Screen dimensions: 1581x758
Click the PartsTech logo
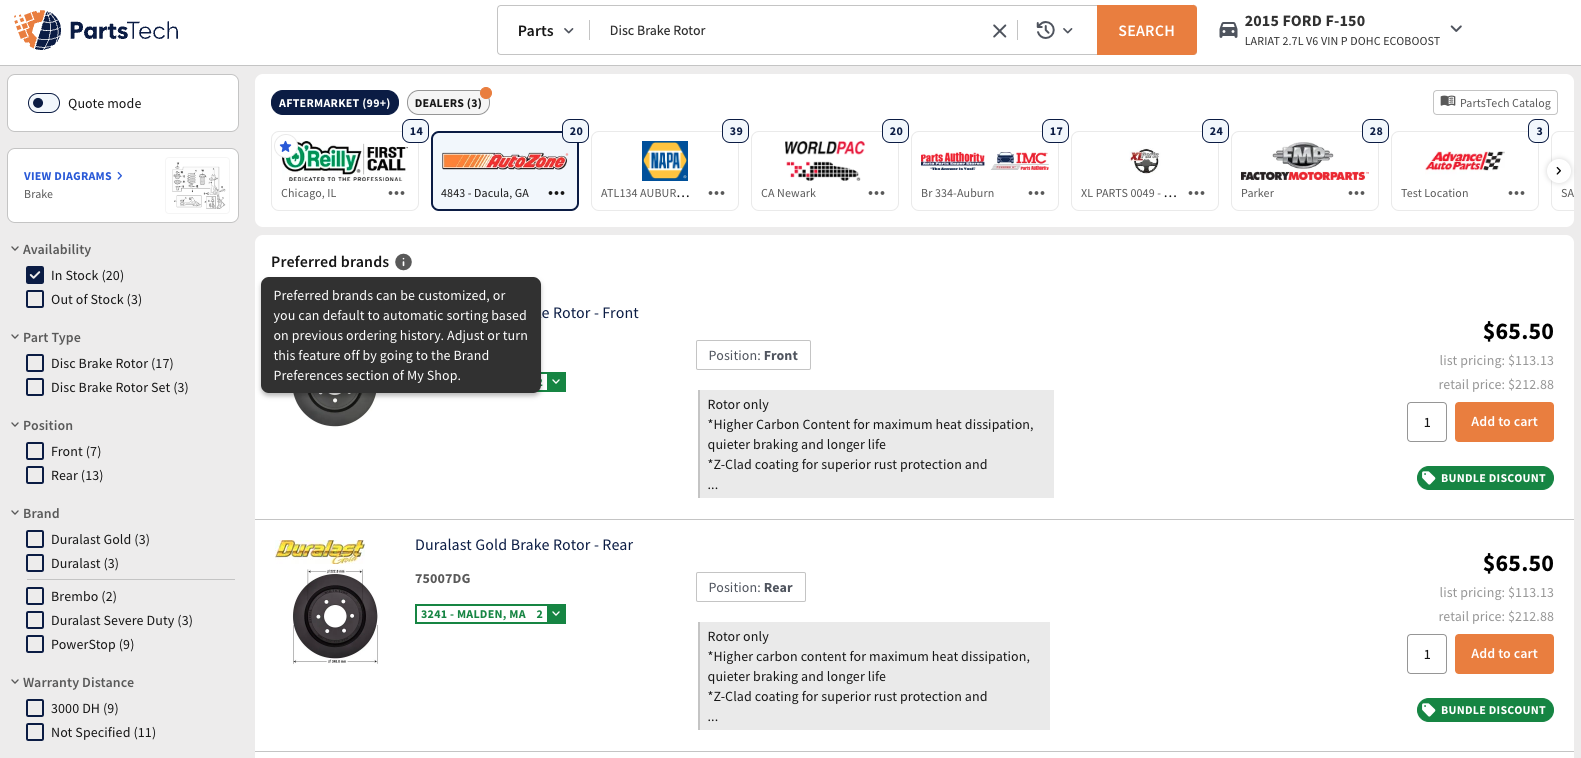coord(96,30)
